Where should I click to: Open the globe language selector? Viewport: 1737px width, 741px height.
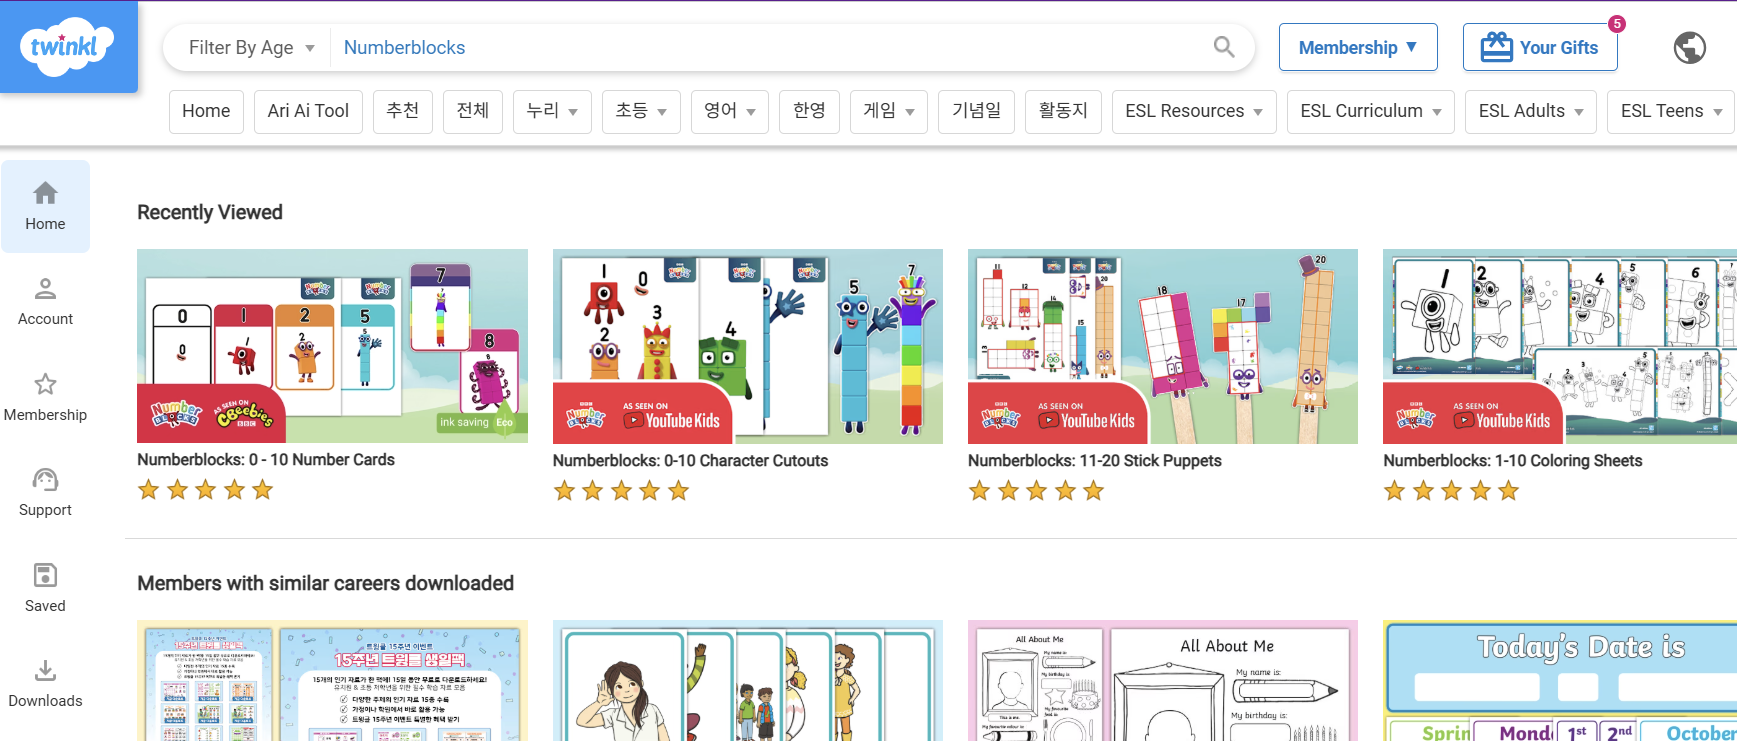pos(1690,47)
